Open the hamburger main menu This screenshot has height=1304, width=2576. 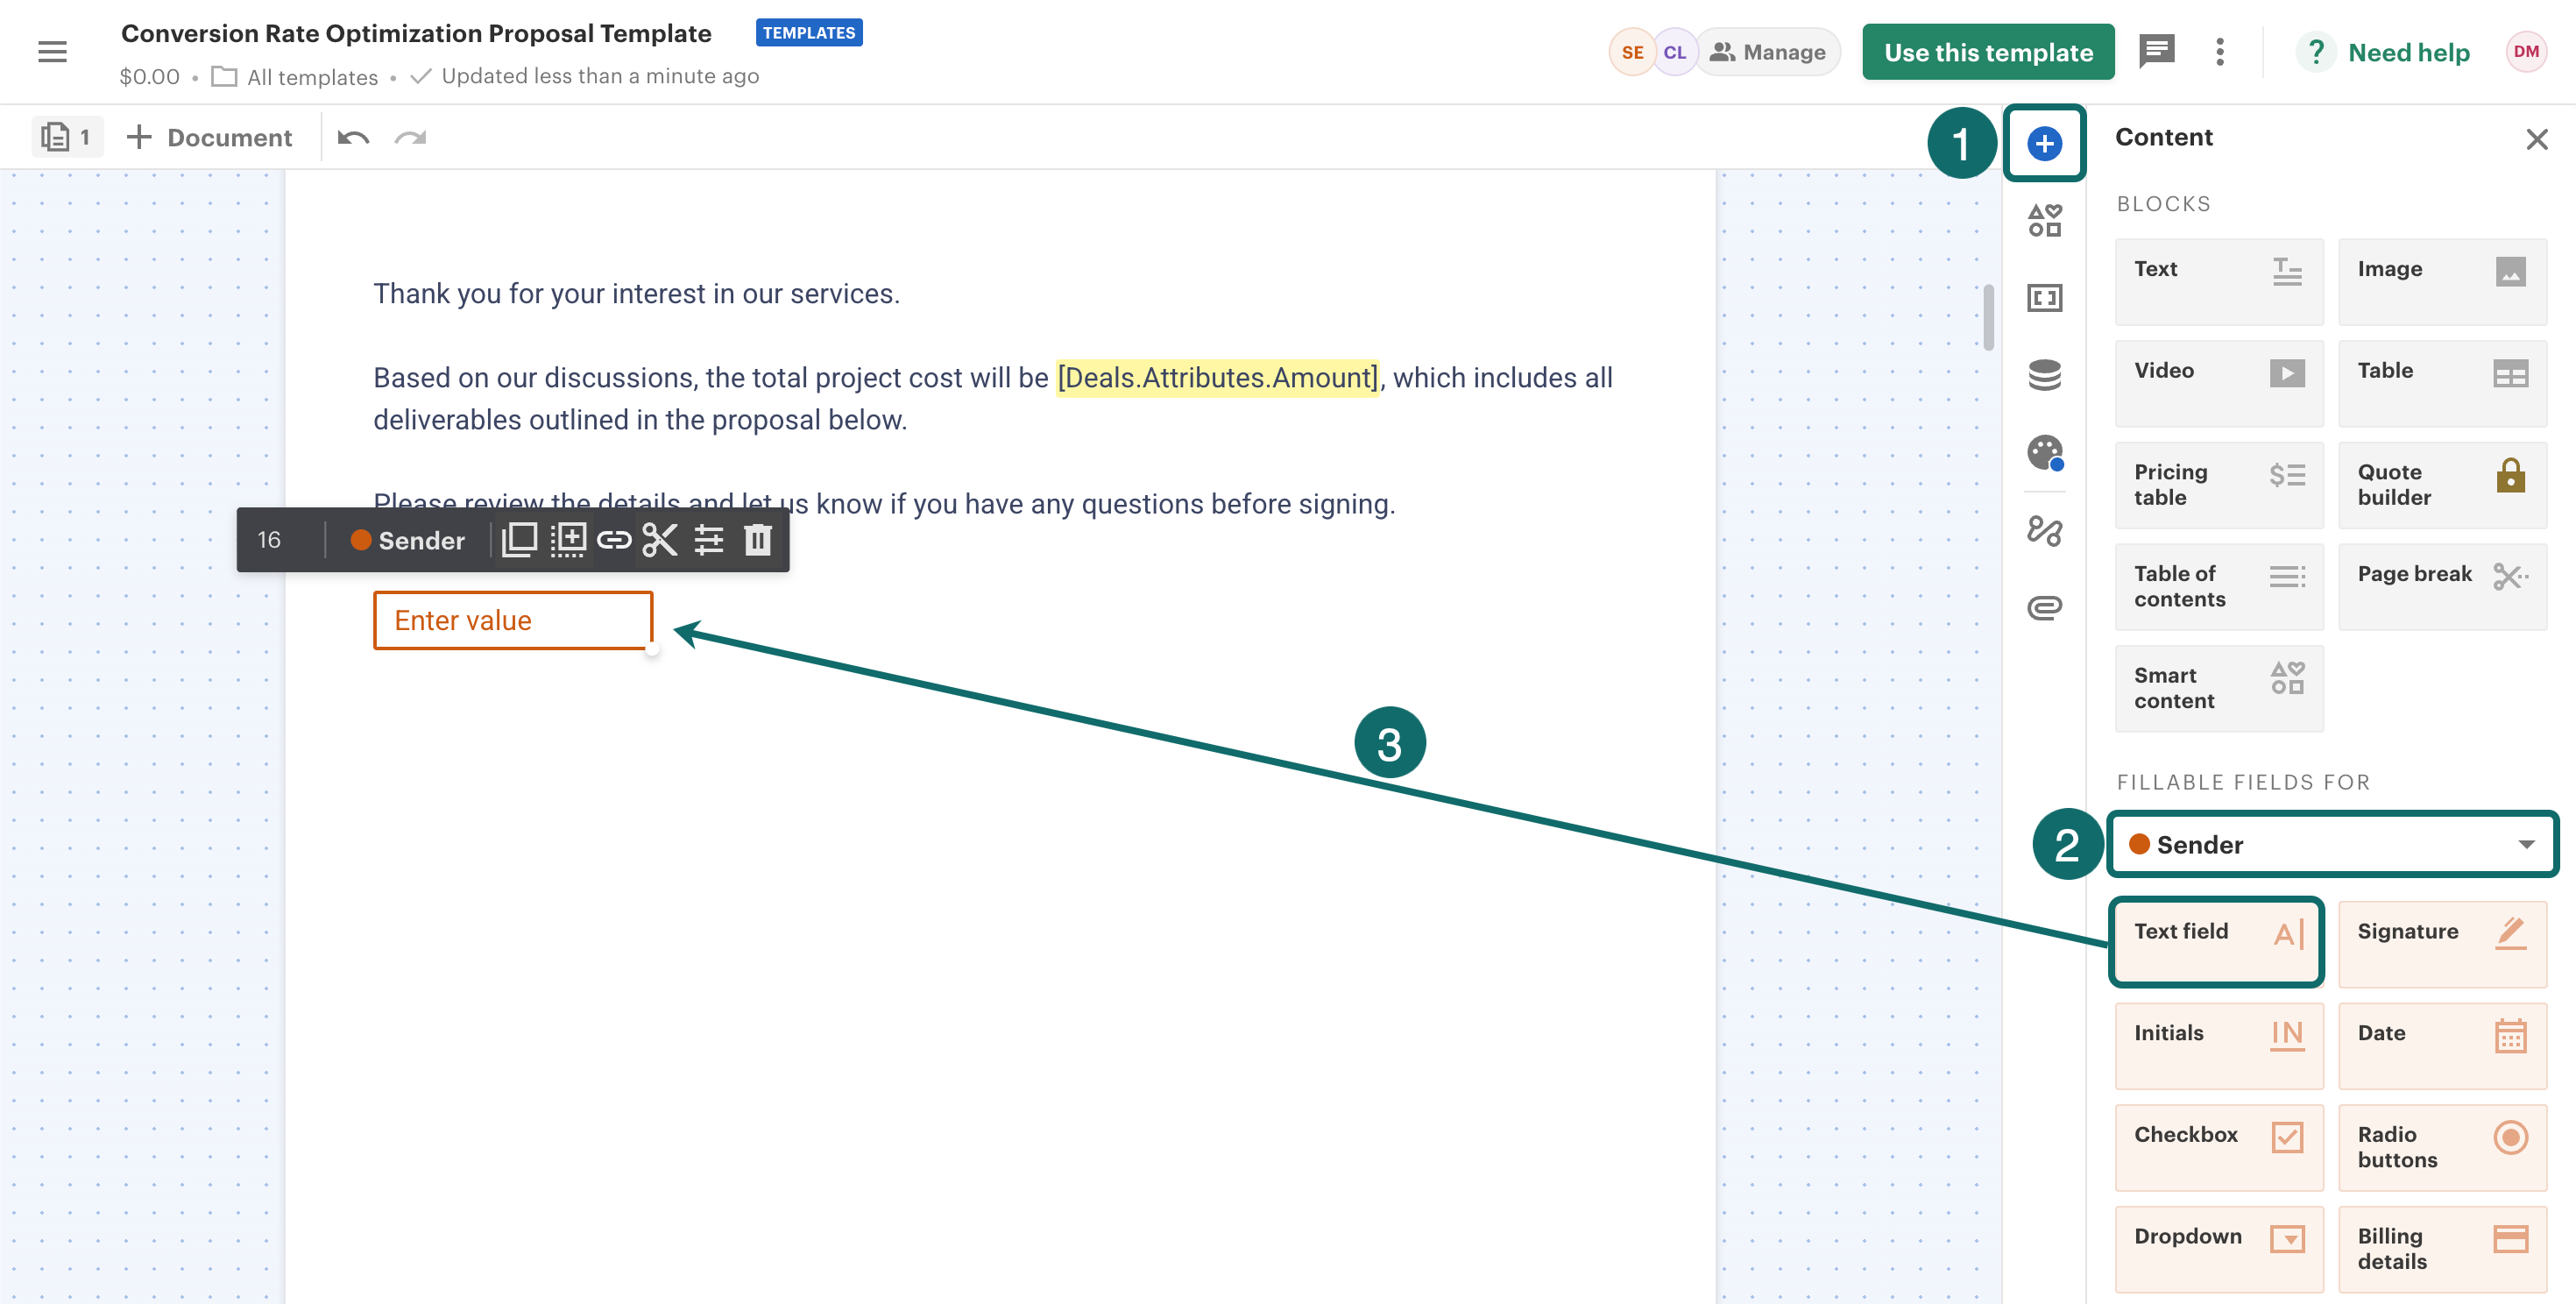click(x=52, y=52)
